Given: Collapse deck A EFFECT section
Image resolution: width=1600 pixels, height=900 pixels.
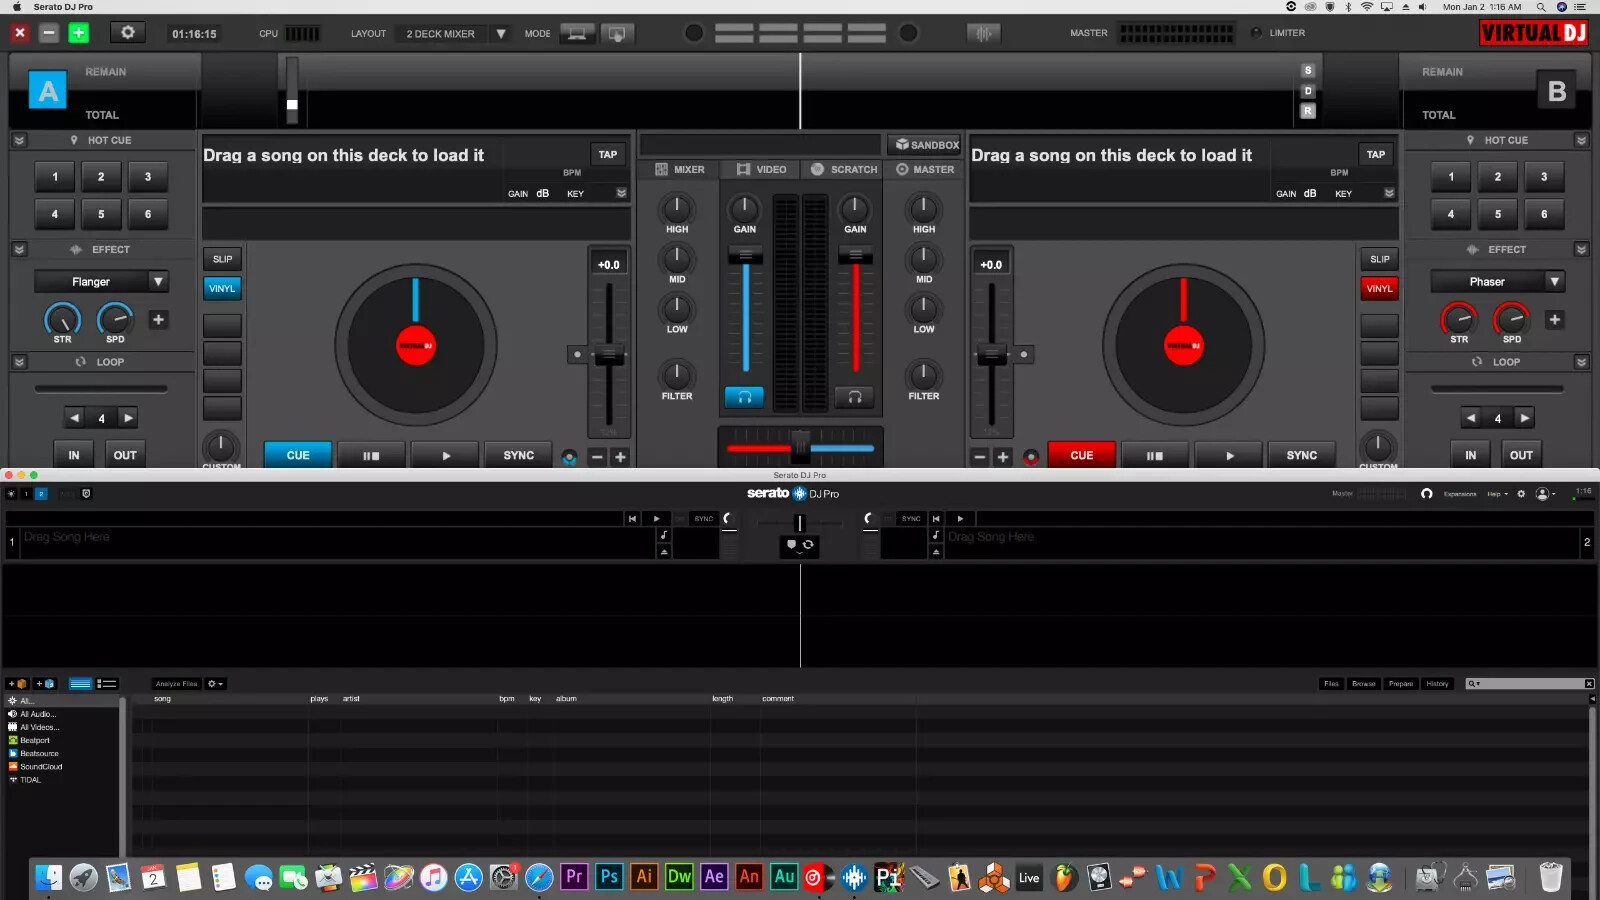Looking at the screenshot, I should (x=19, y=250).
